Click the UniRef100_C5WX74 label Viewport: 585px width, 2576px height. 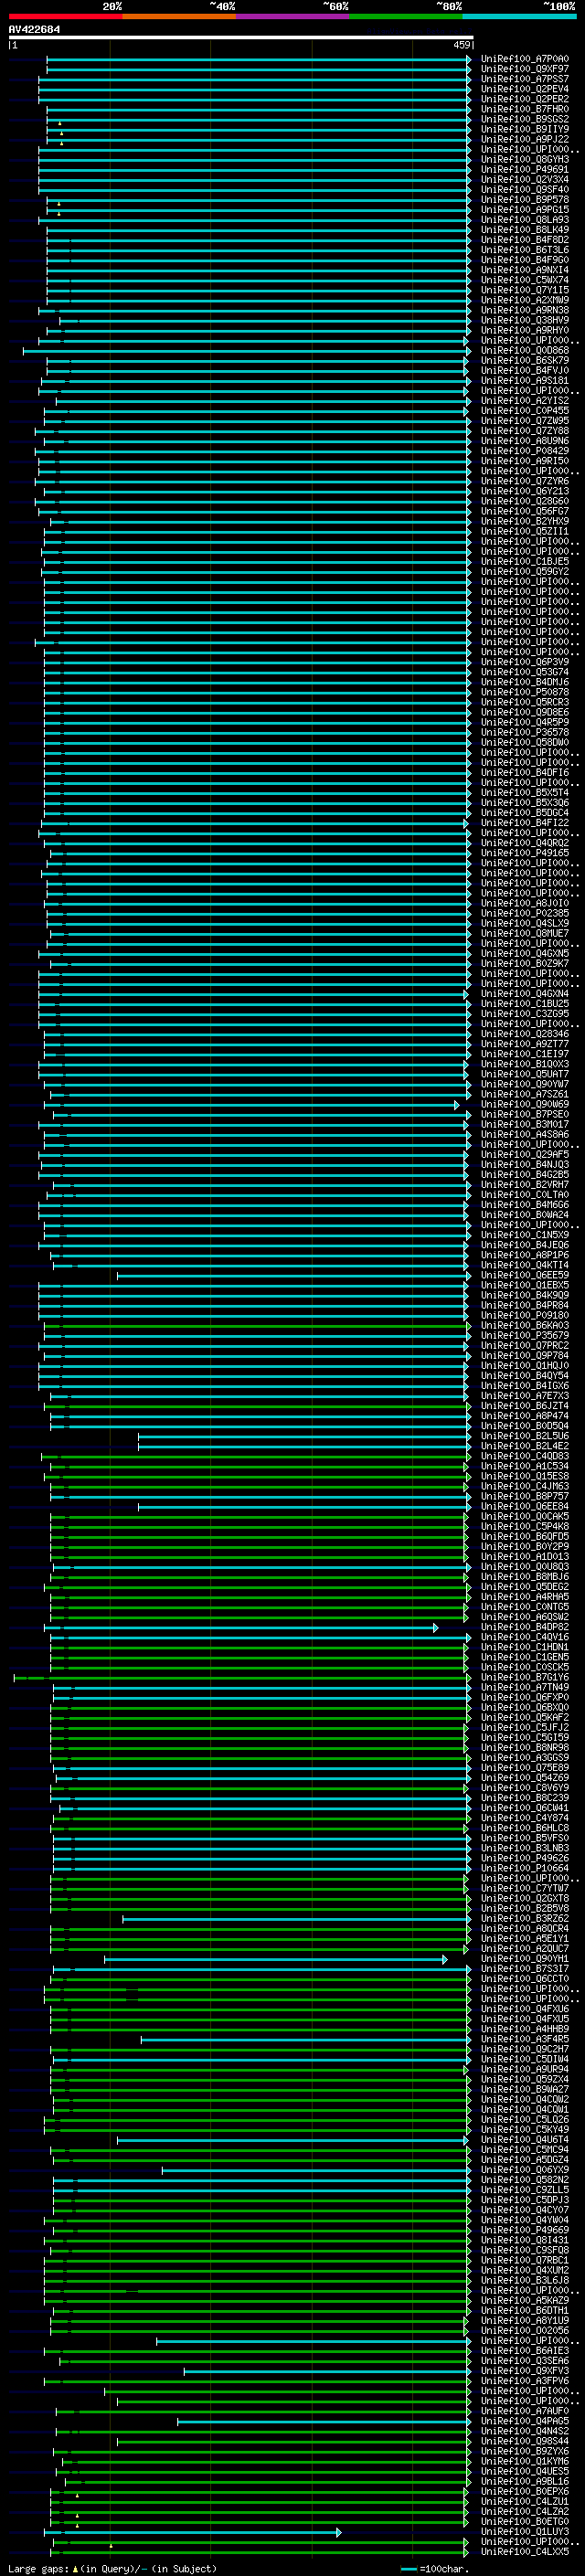524,280
